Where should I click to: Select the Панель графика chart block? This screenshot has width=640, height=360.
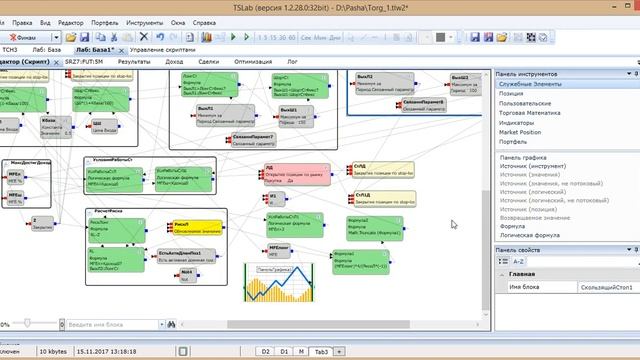point(279,282)
